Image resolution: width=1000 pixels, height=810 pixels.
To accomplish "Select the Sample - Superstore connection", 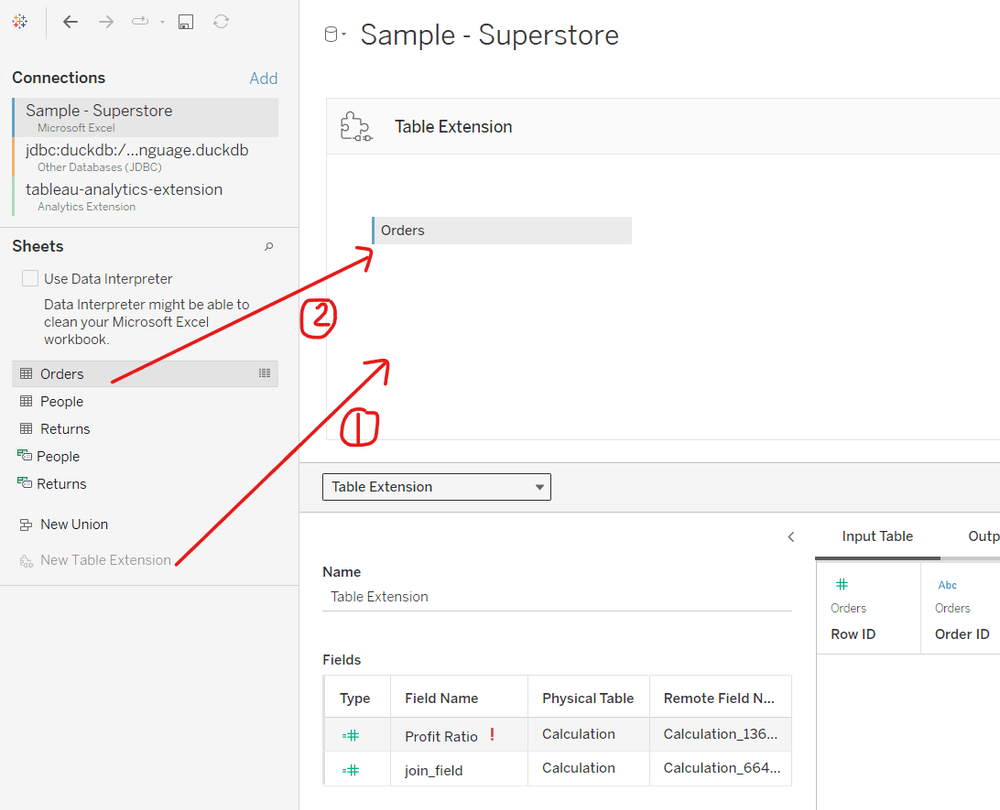I will 145,117.
